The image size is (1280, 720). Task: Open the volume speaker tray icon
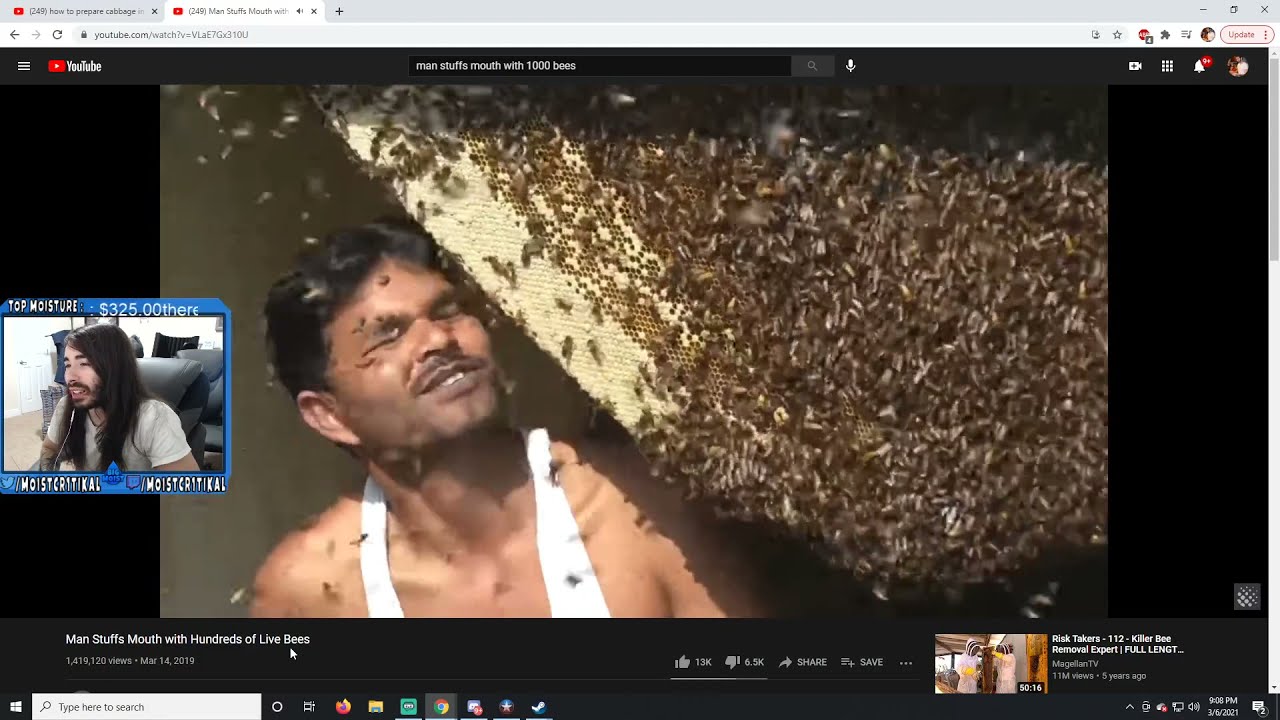coord(1194,707)
